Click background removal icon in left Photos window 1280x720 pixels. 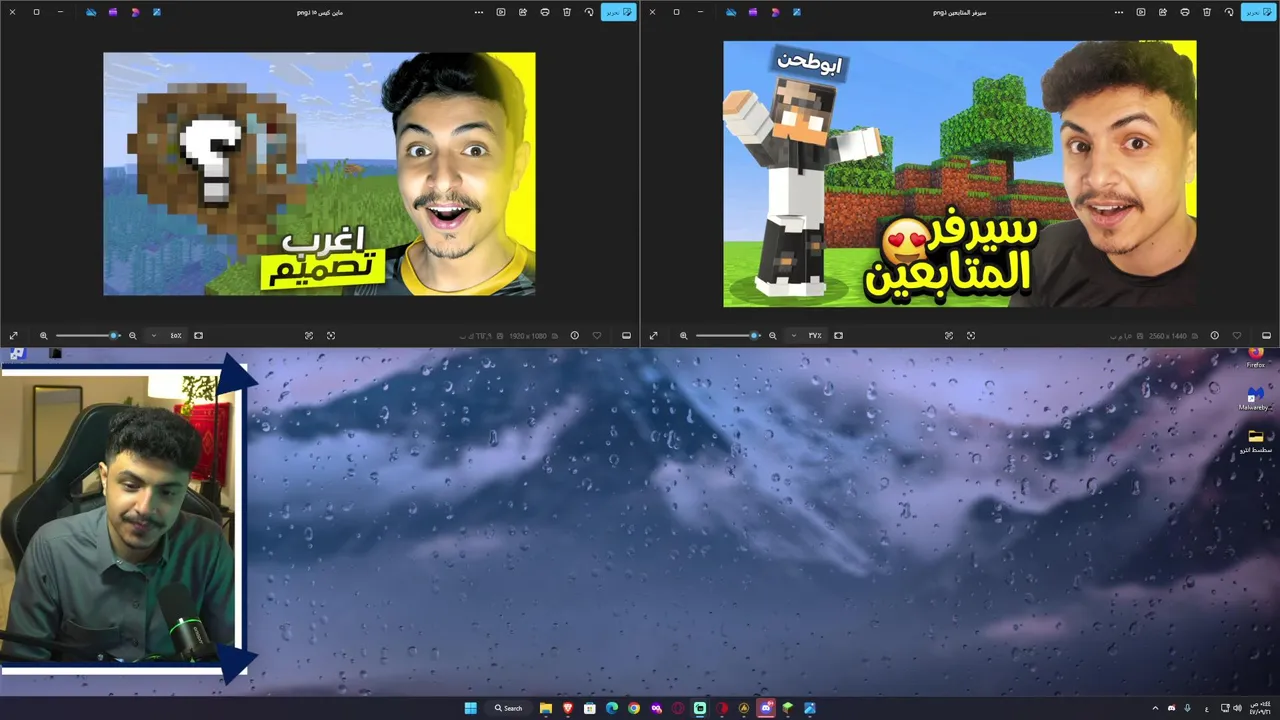coord(309,336)
